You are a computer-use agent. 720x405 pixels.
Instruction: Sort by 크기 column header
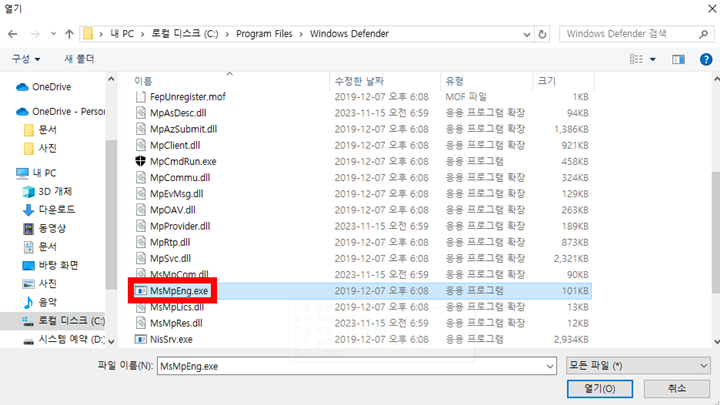click(x=546, y=81)
